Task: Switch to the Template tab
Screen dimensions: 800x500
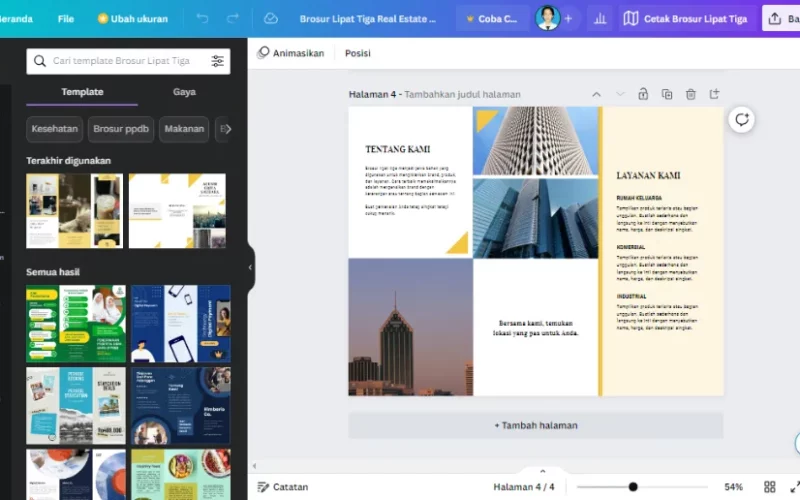Action: tap(82, 92)
